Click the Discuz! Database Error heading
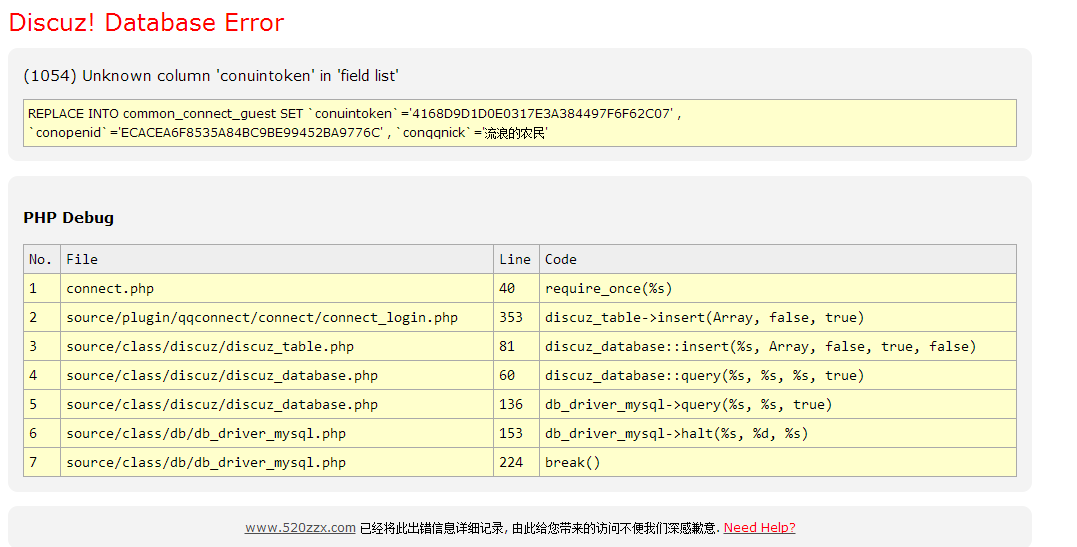 [146, 23]
